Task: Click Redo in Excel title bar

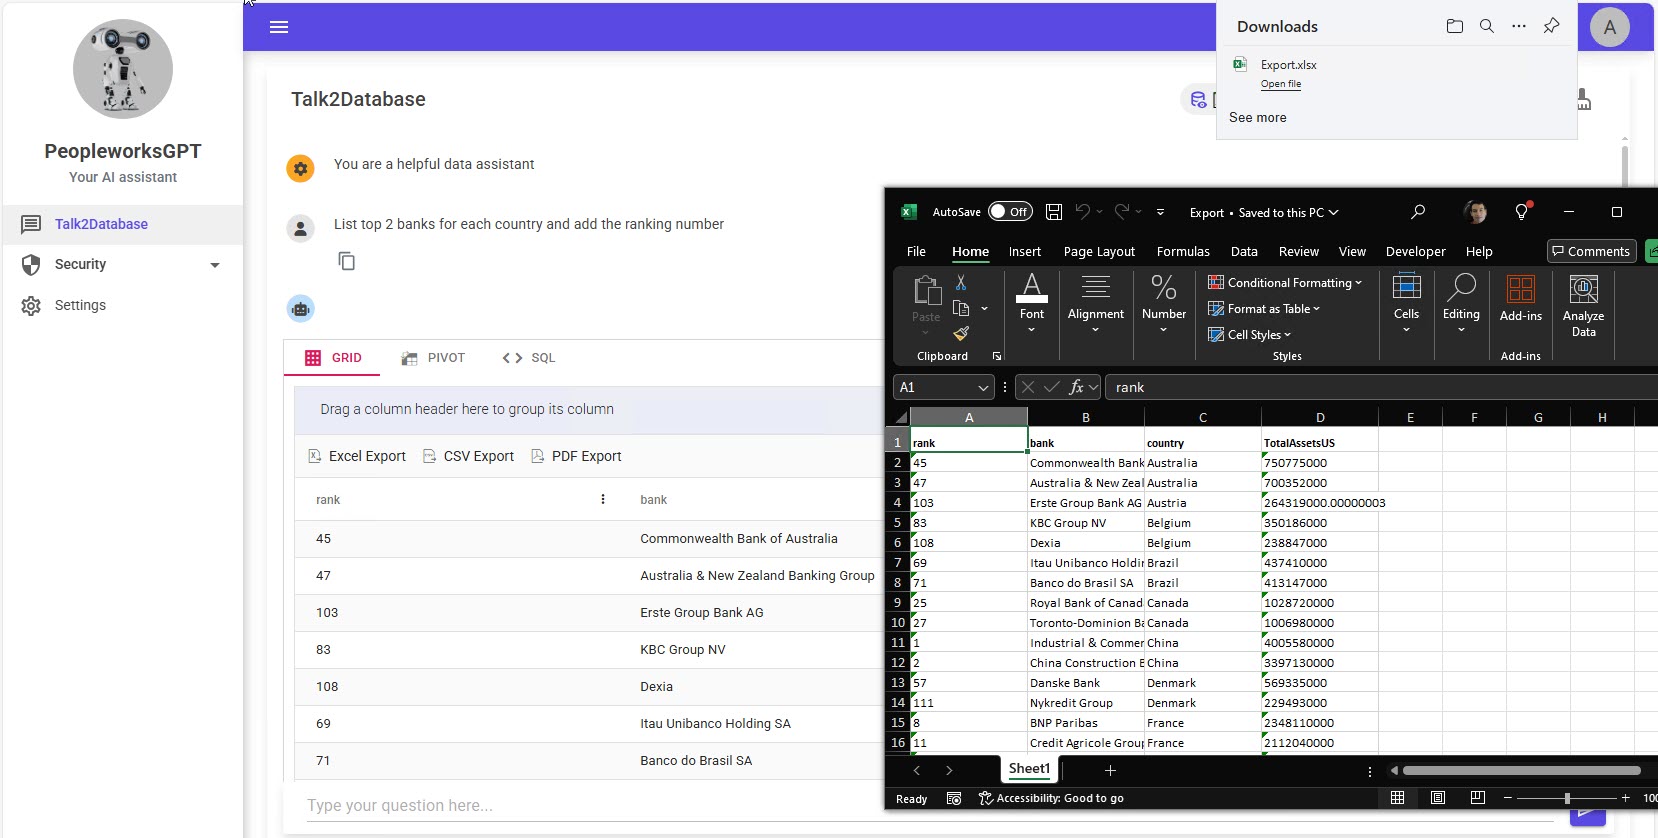Action: pos(1122,211)
